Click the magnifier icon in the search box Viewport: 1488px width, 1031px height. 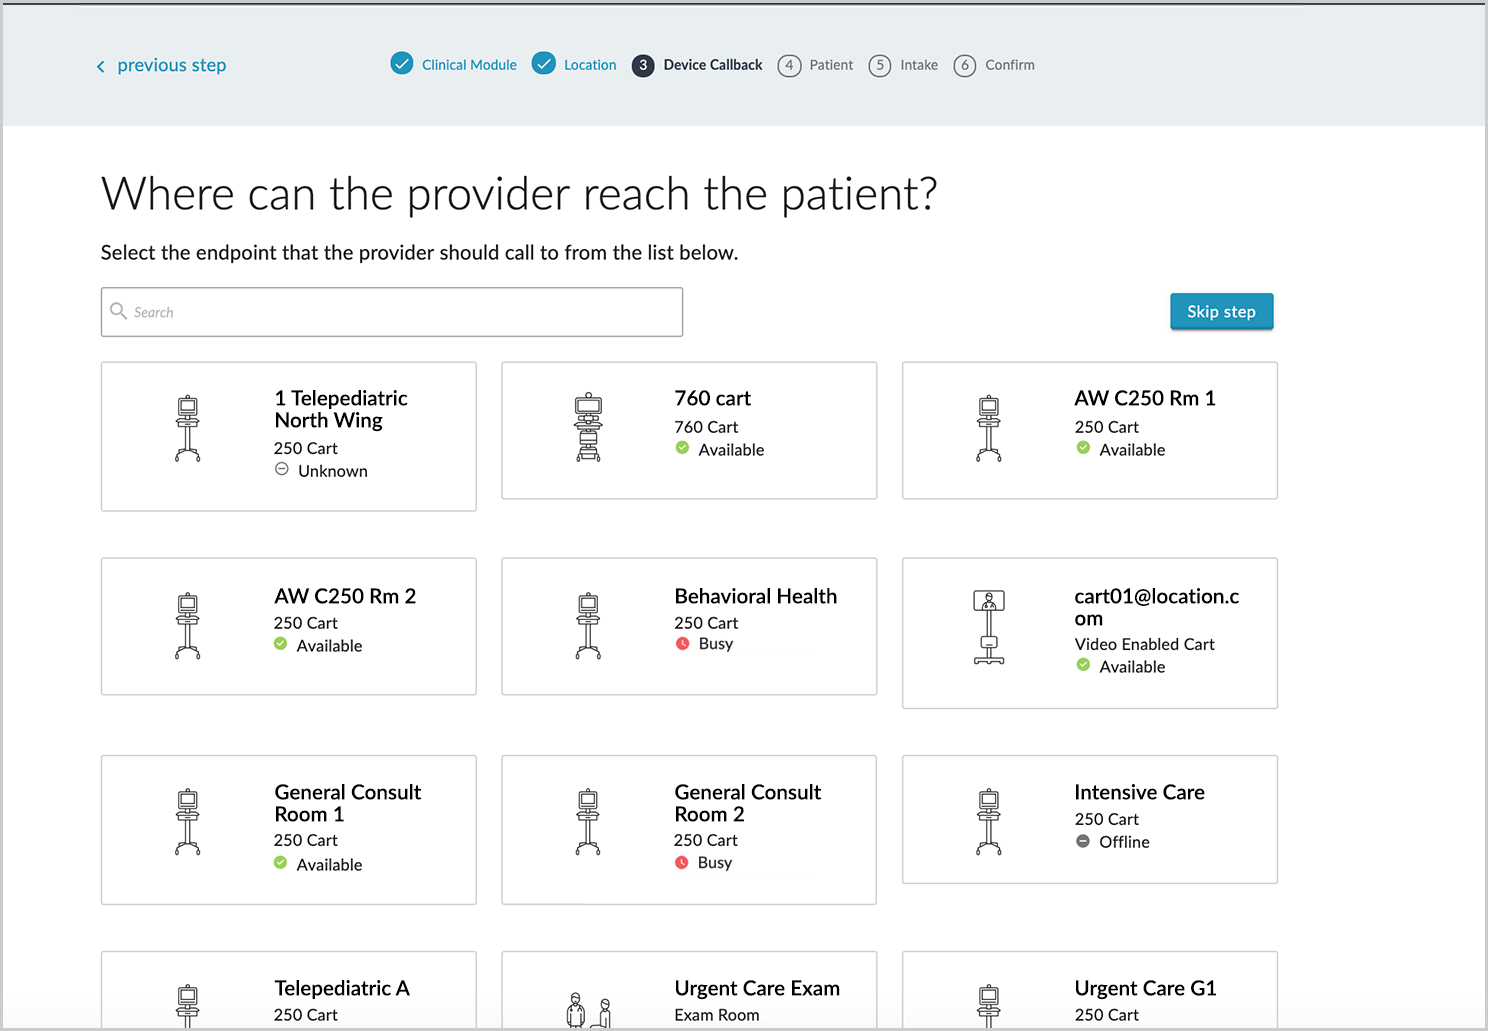(x=119, y=311)
